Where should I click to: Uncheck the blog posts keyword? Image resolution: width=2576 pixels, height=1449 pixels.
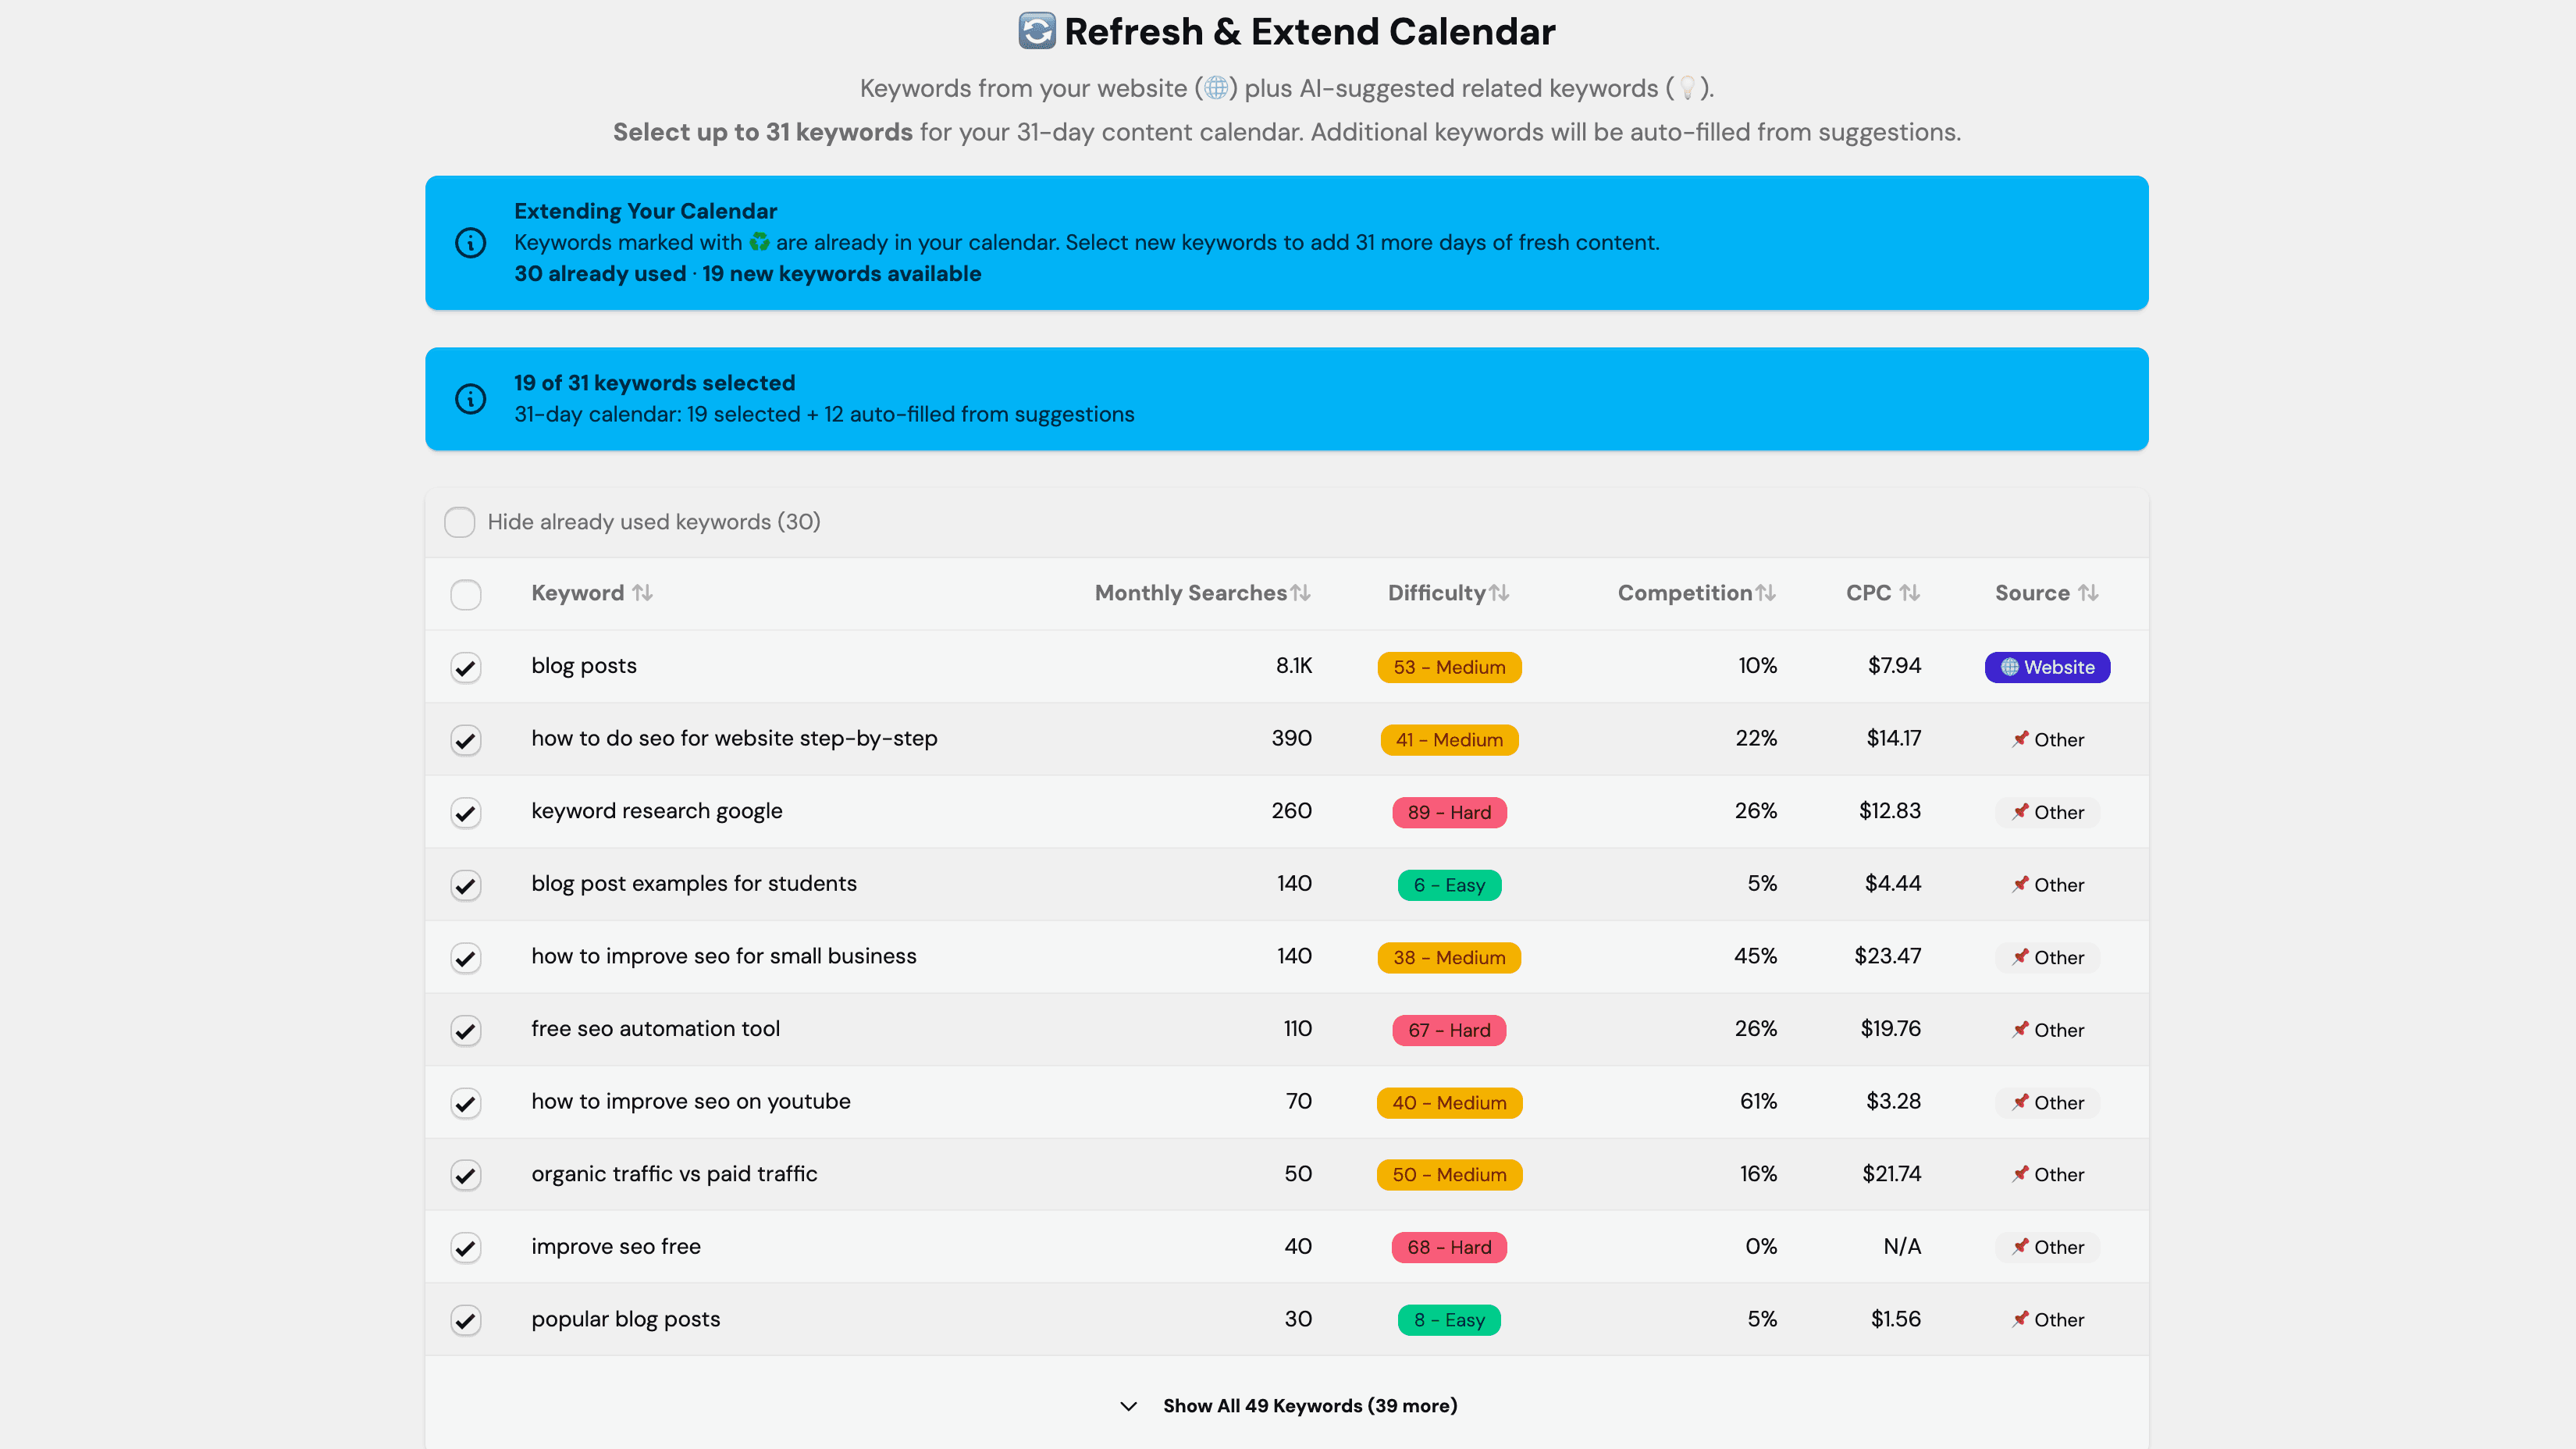click(x=466, y=667)
